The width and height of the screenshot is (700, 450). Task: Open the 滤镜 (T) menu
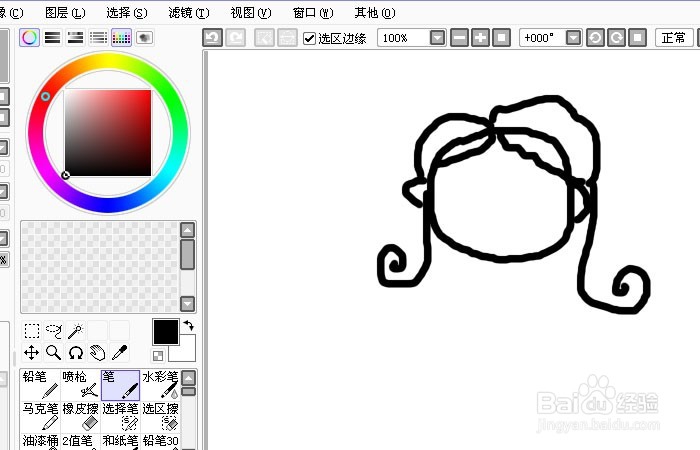[189, 13]
